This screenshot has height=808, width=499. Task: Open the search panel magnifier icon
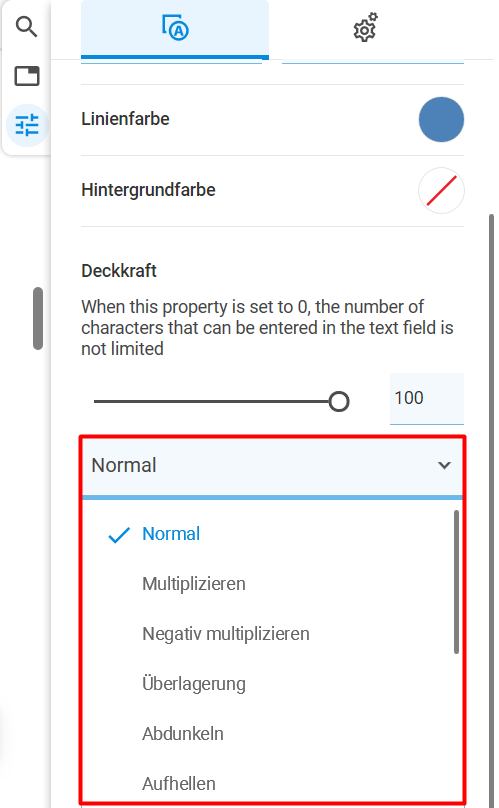26,27
